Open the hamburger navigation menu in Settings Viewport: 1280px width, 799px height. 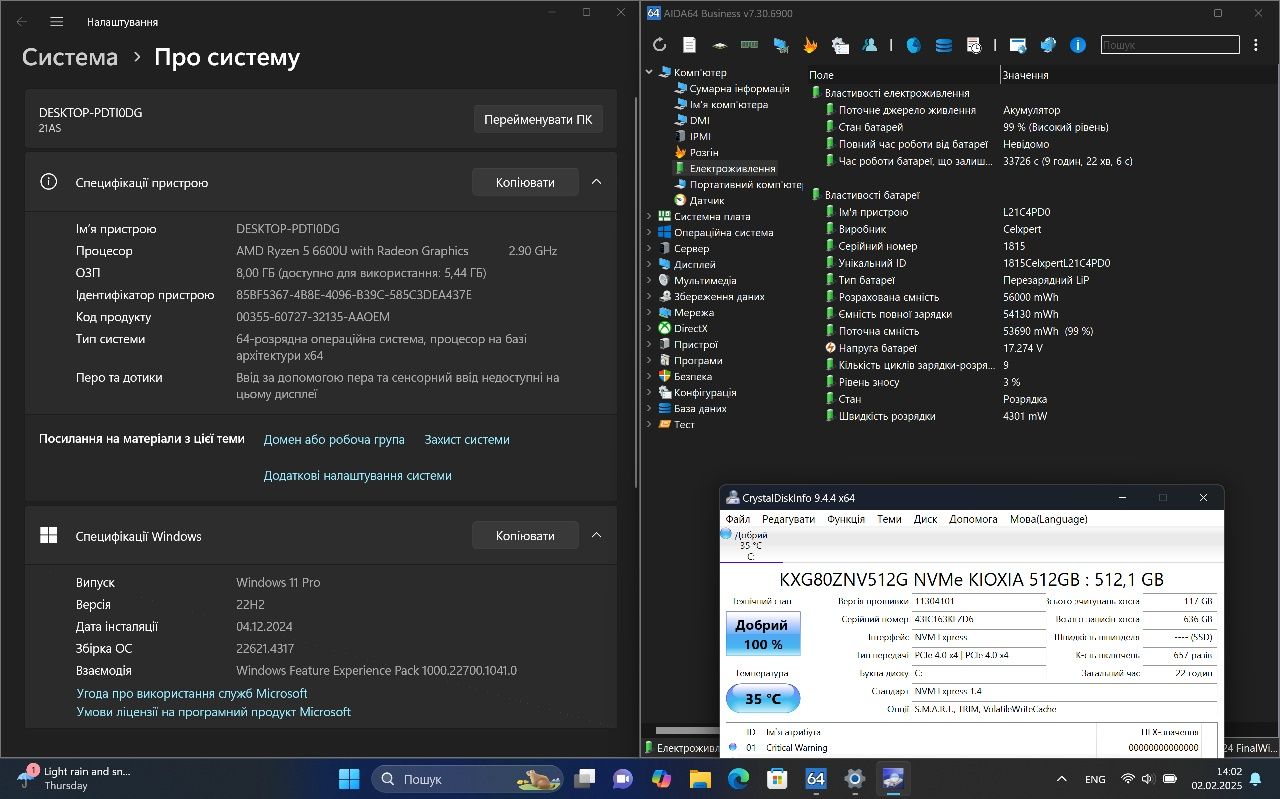(57, 21)
